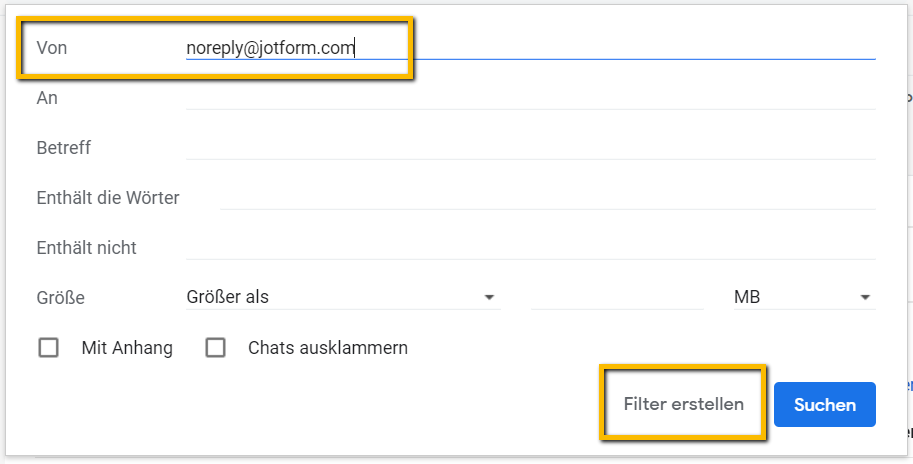Click the Größe field label
The width and height of the screenshot is (913, 464).
tap(60, 297)
